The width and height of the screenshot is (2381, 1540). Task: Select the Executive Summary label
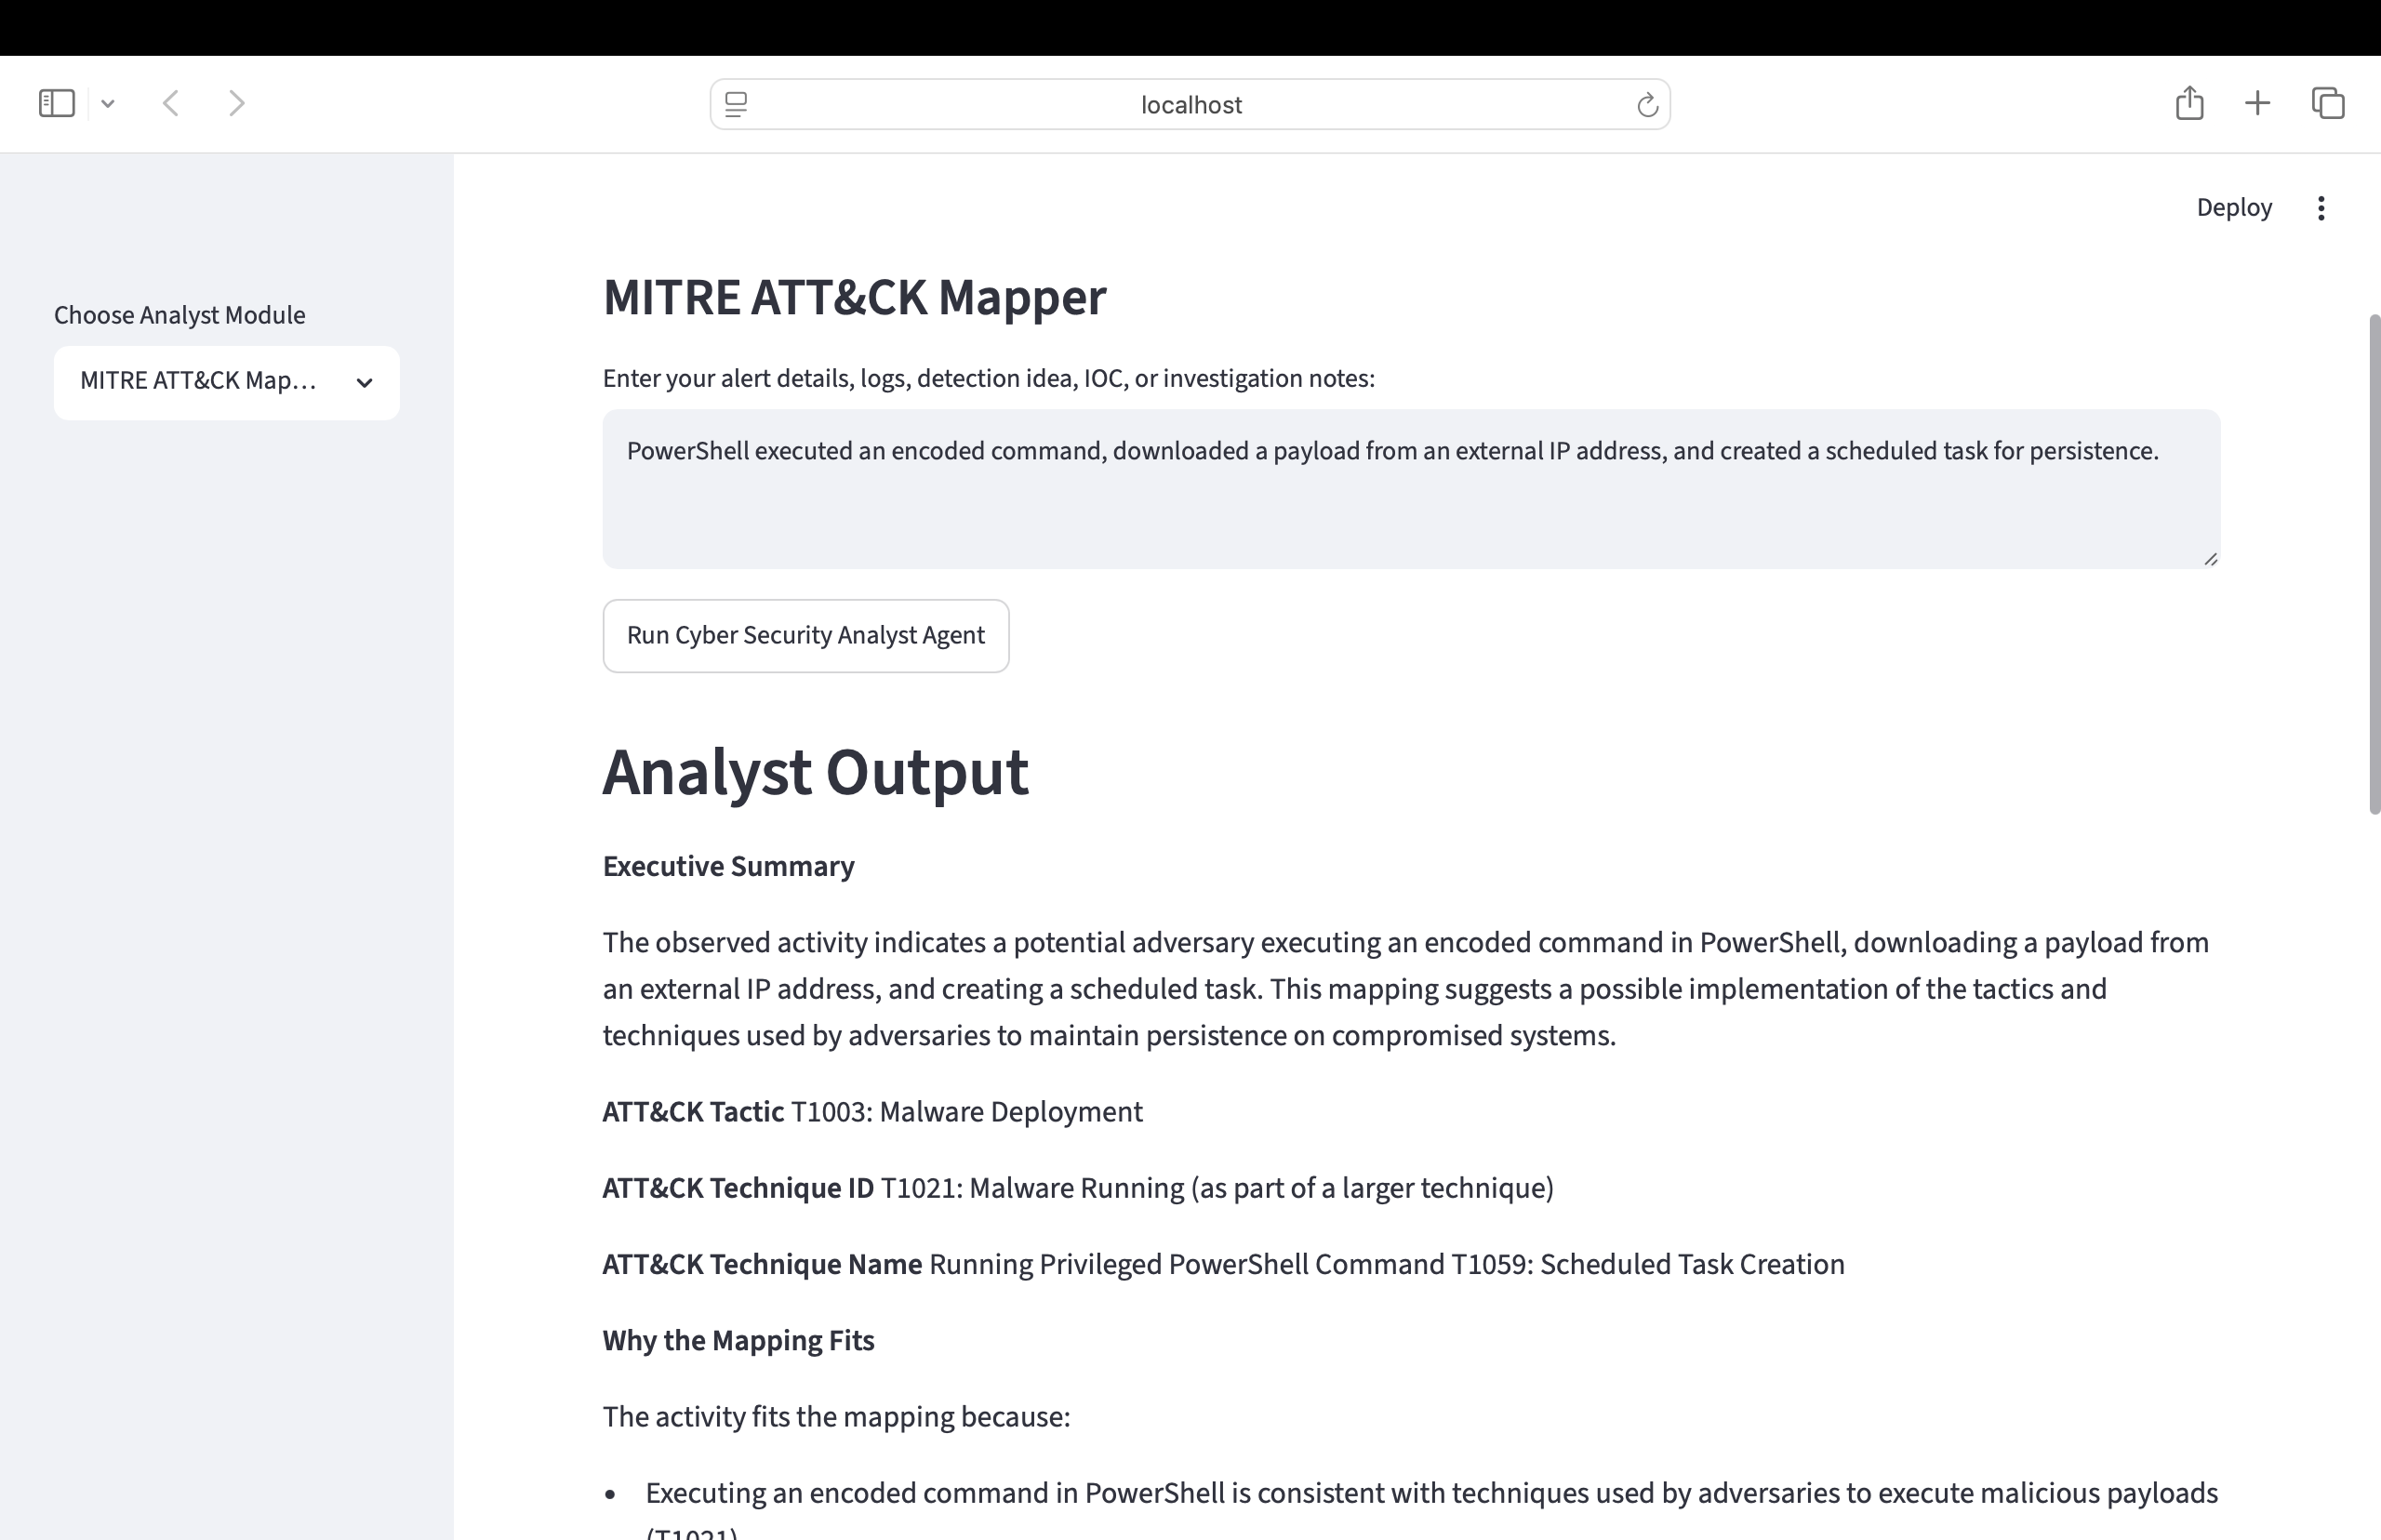[728, 866]
